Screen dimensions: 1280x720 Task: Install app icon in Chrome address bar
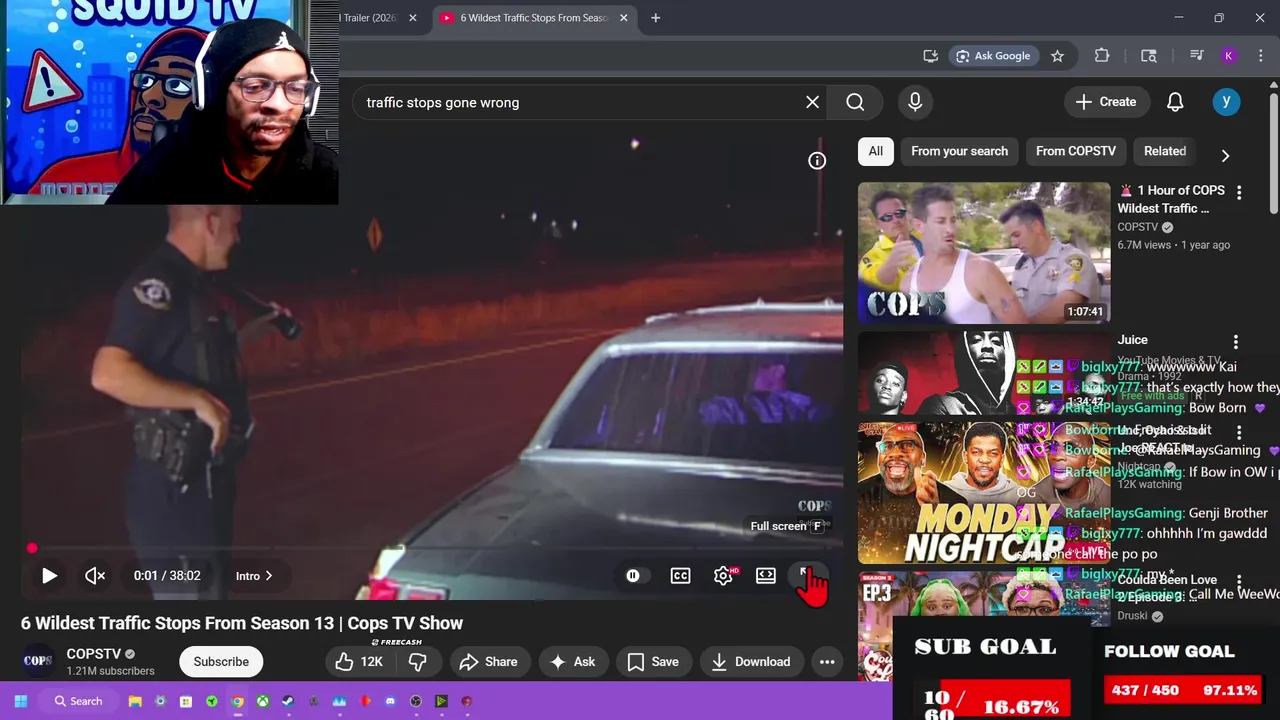point(930,56)
